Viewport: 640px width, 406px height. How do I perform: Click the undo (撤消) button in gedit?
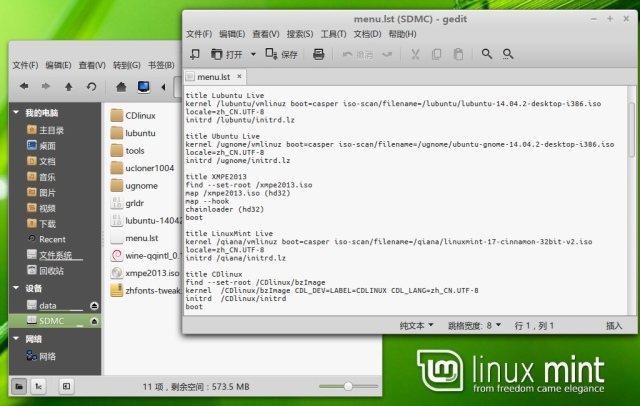[x=358, y=54]
